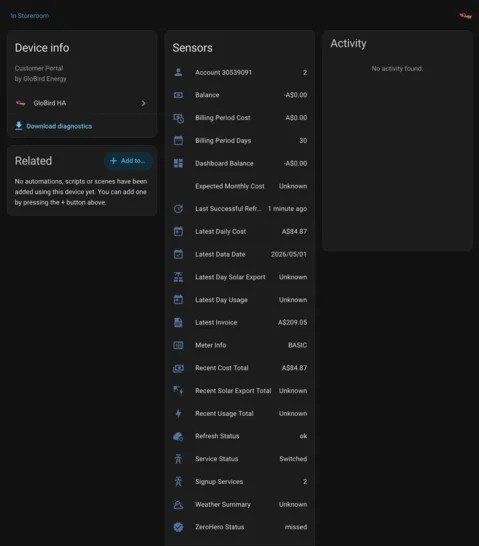Click the Billing Period Days calendar icon

tap(178, 141)
